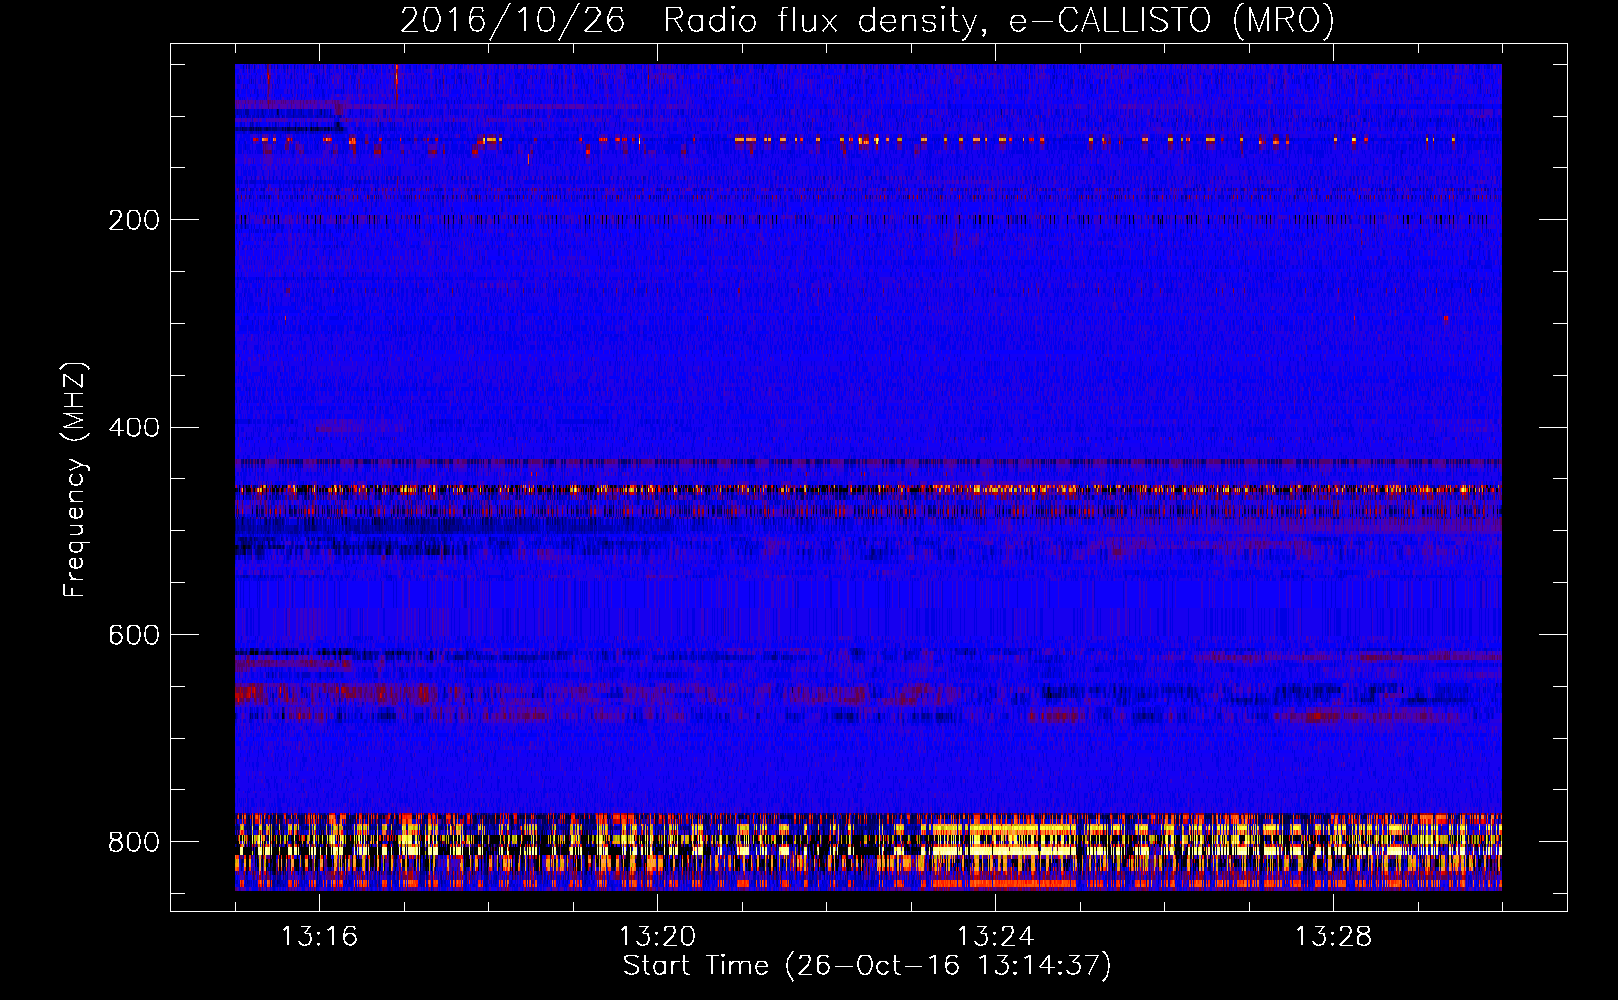
Task: Click the 13:28 time tick label
Action: pyautogui.click(x=1333, y=937)
